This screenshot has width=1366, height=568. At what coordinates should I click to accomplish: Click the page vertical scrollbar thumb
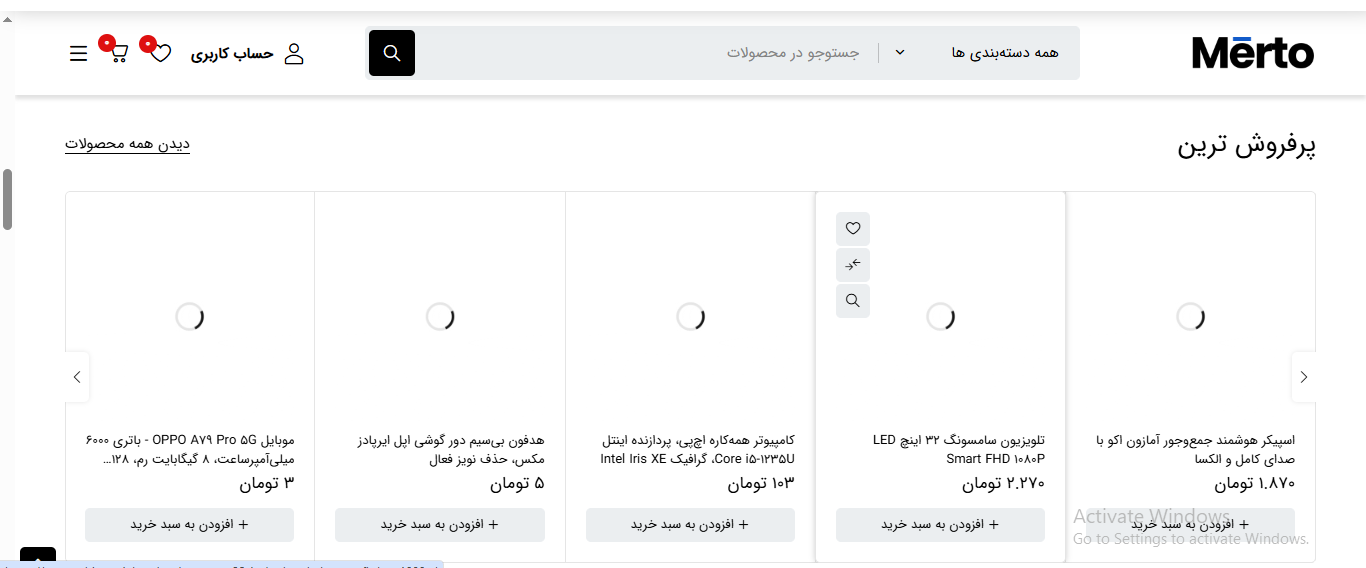click(x=7, y=199)
